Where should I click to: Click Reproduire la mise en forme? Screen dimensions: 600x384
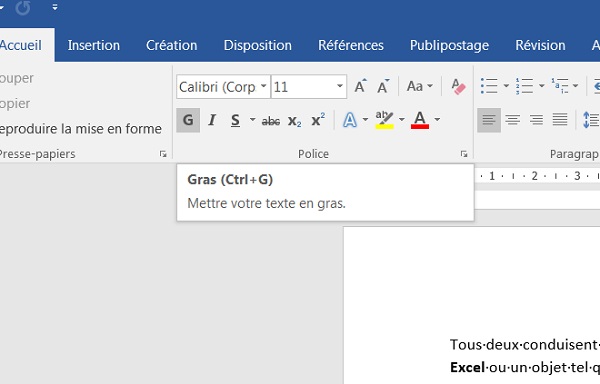tap(80, 129)
